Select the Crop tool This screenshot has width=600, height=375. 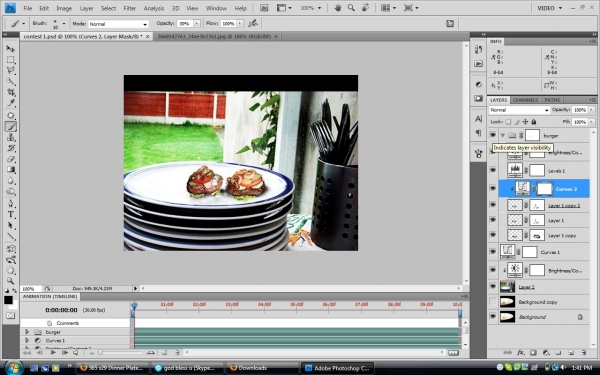click(x=11, y=92)
